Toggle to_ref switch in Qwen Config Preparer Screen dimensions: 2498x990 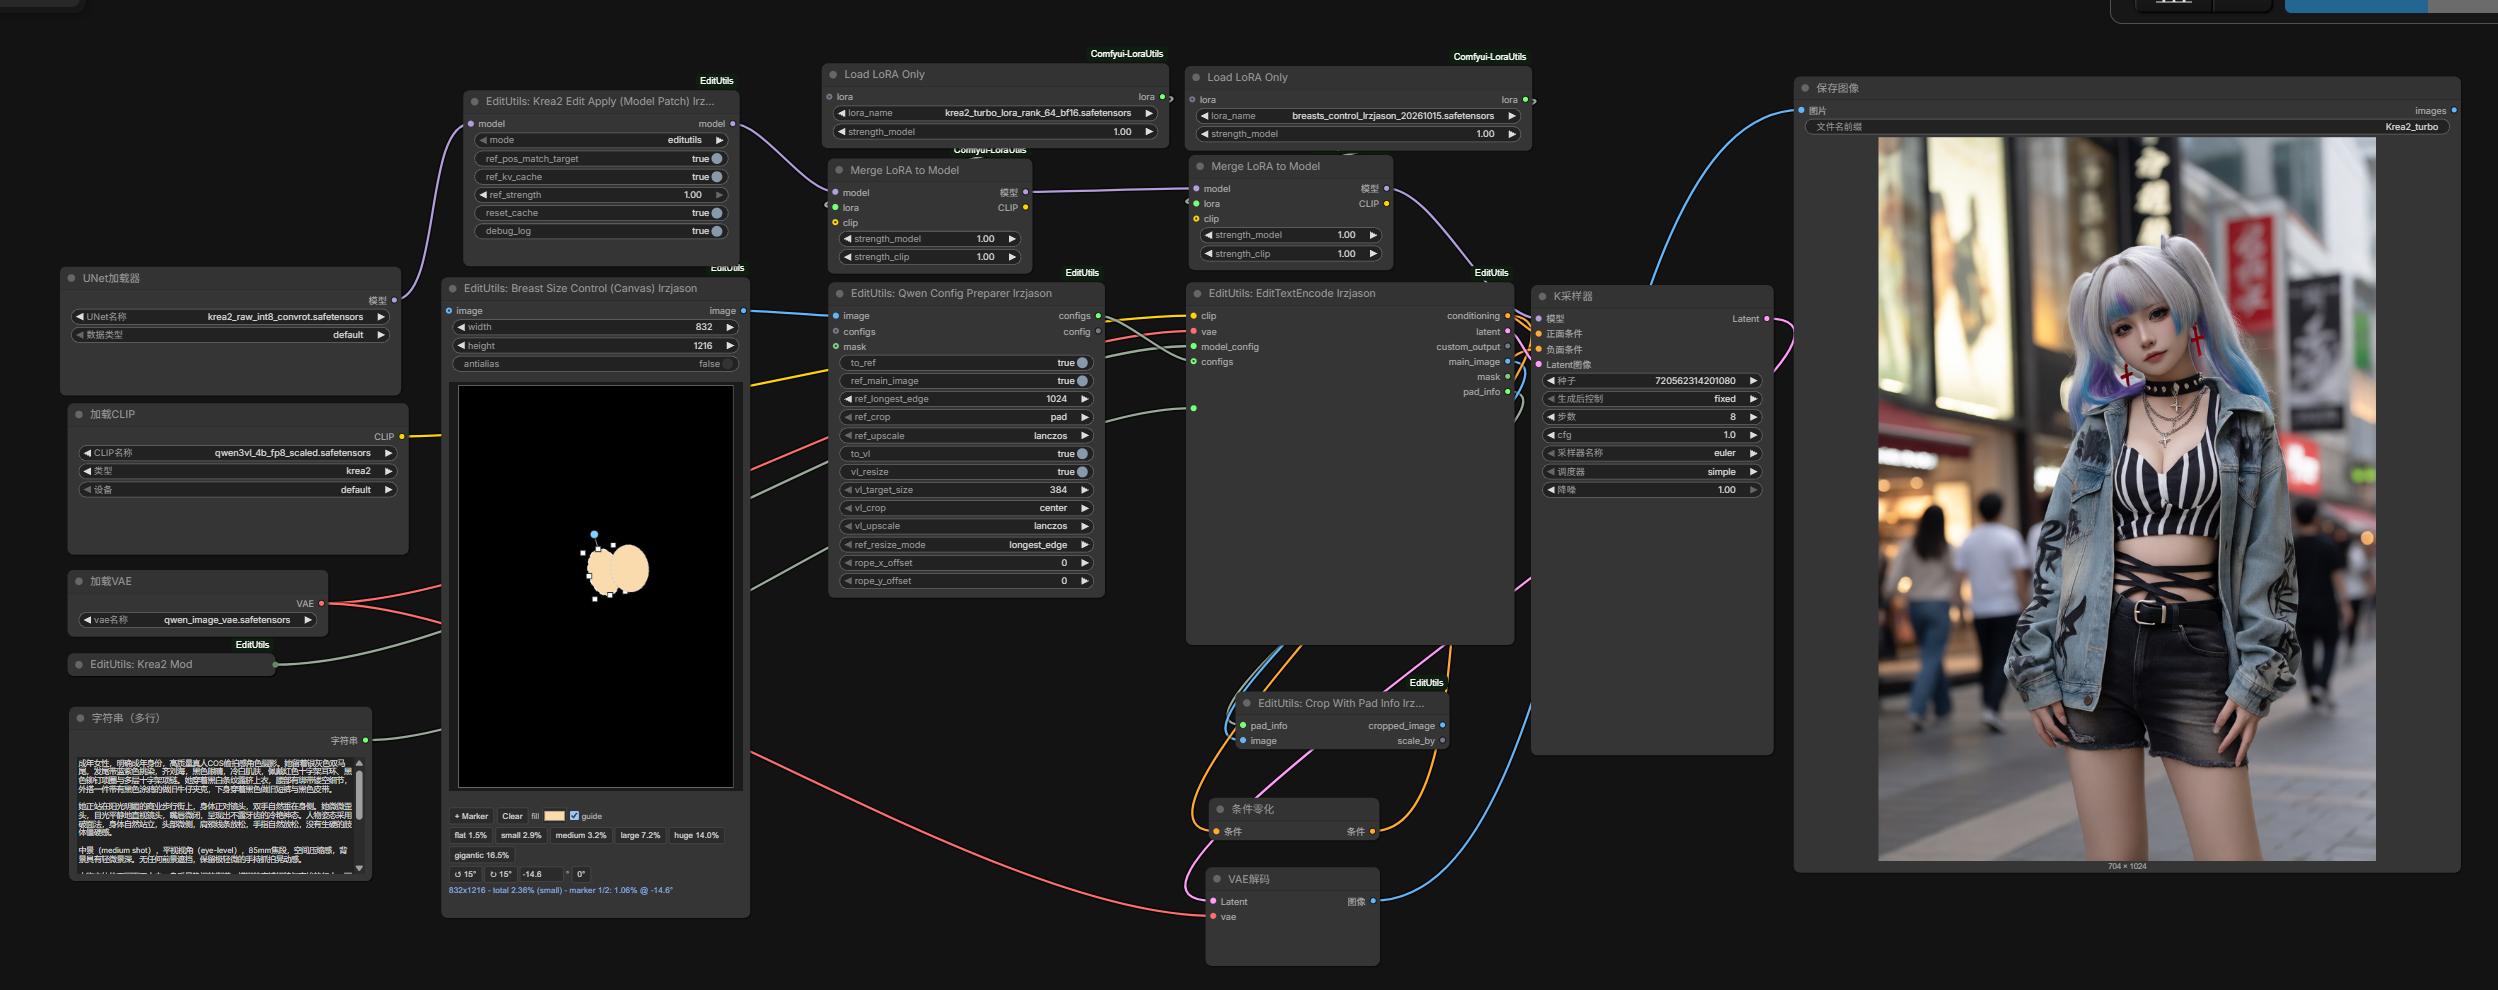pyautogui.click(x=1082, y=363)
